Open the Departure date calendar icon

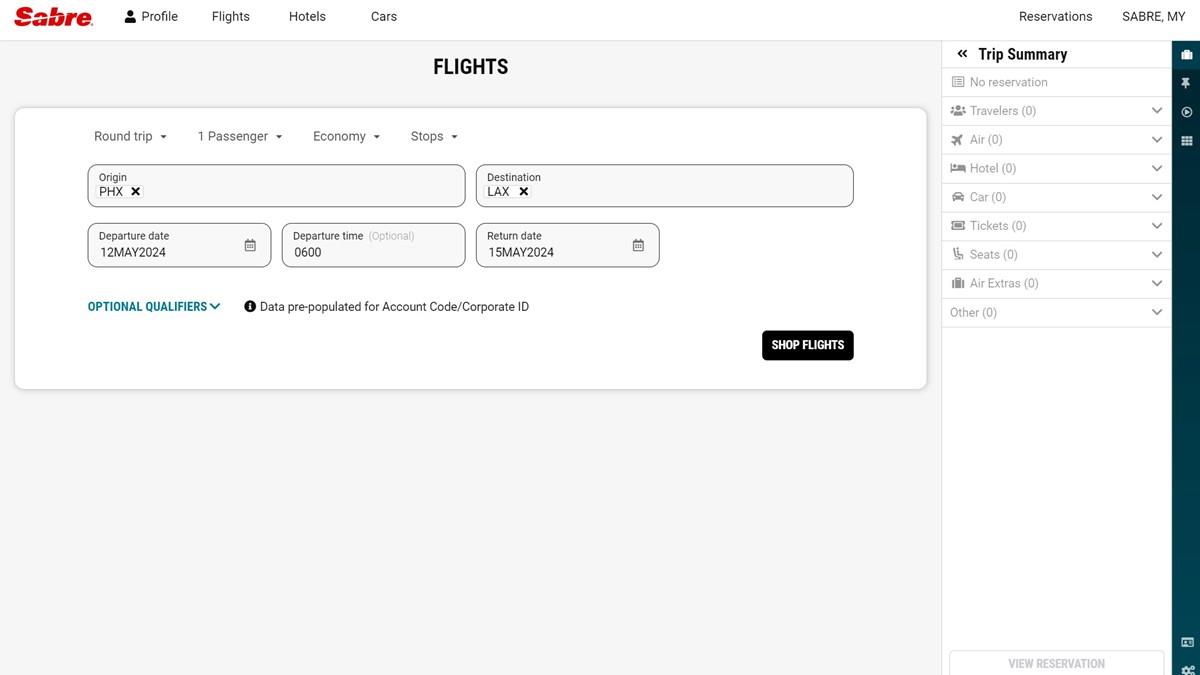pyautogui.click(x=250, y=245)
